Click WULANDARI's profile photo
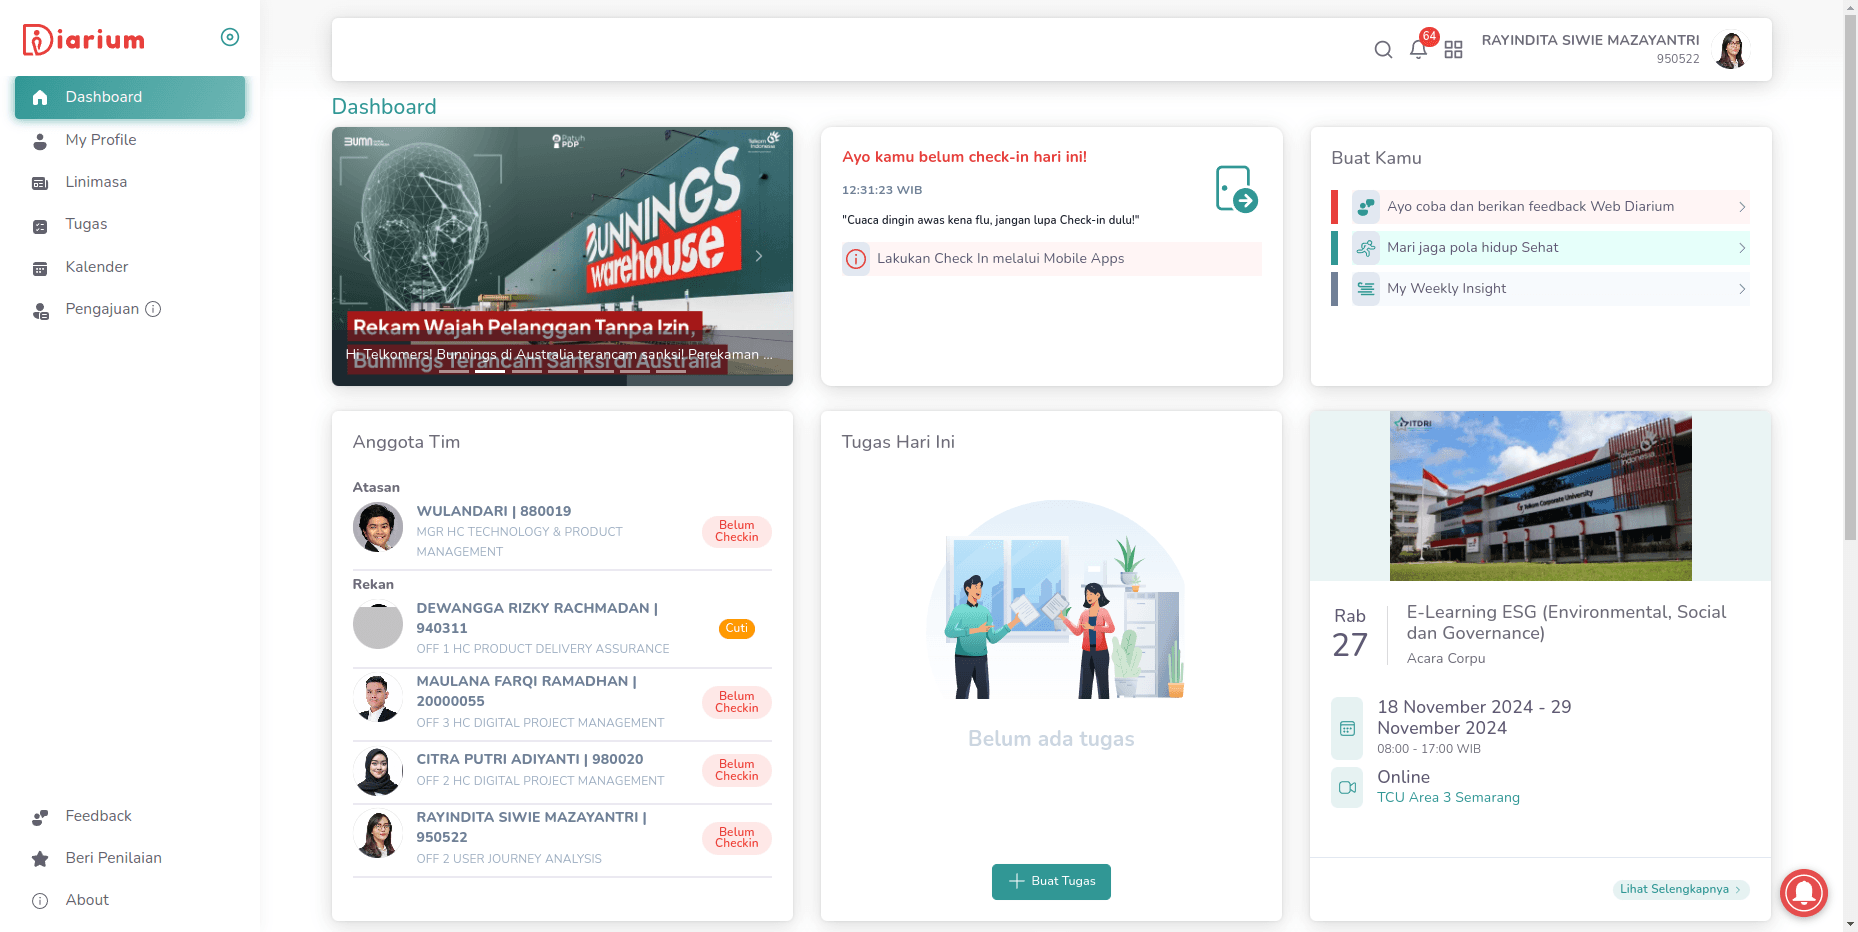 click(378, 527)
